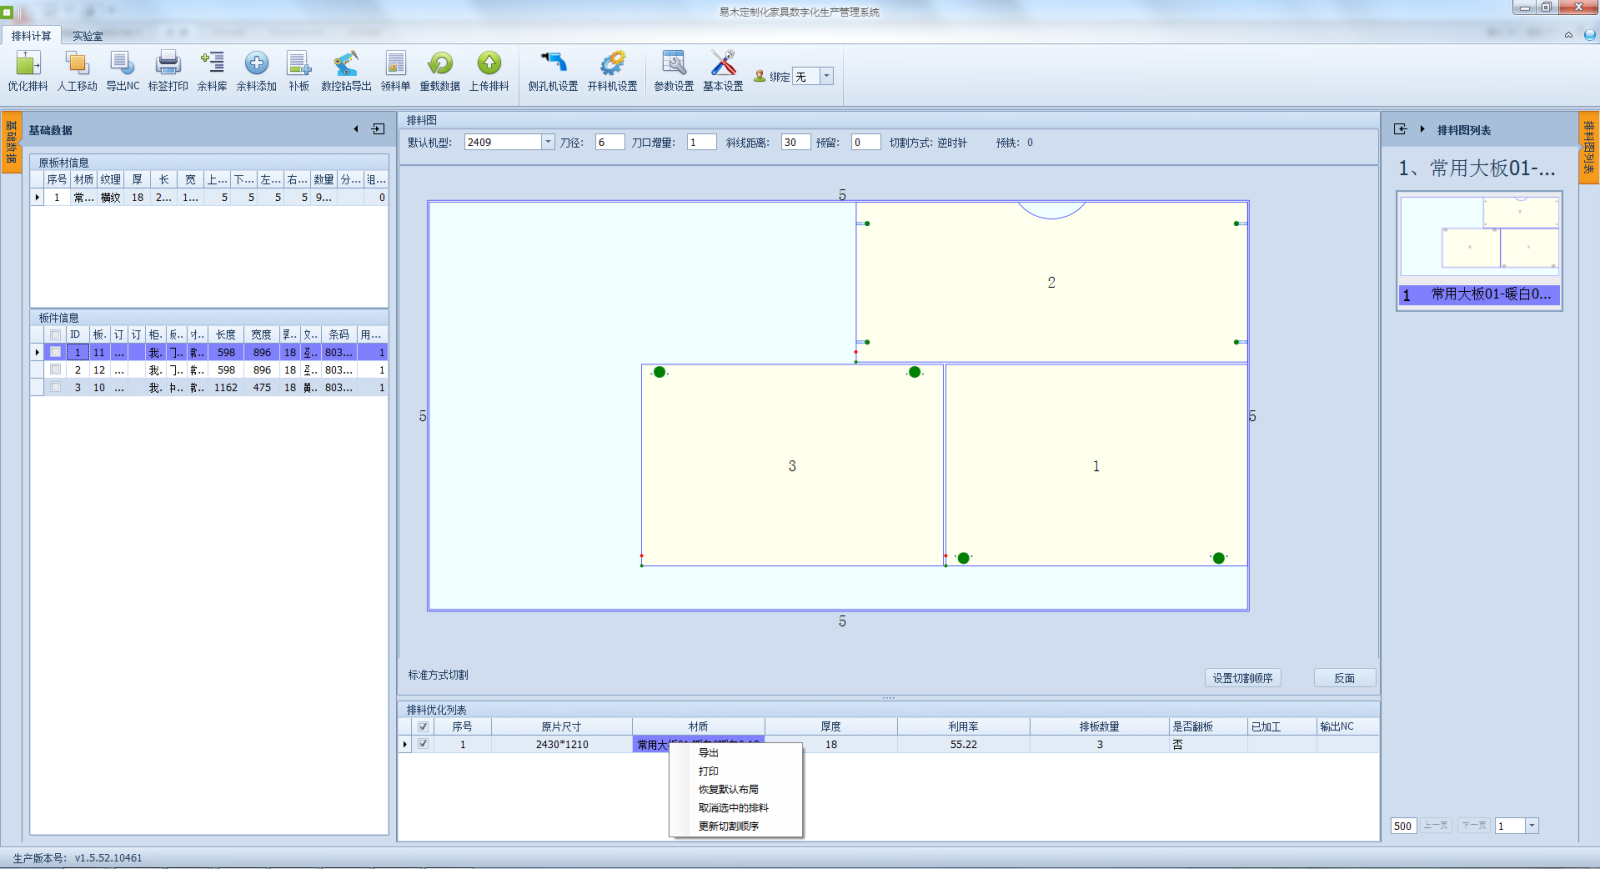Switch to the 实验室 tab
The width and height of the screenshot is (1600, 869).
pyautogui.click(x=87, y=36)
